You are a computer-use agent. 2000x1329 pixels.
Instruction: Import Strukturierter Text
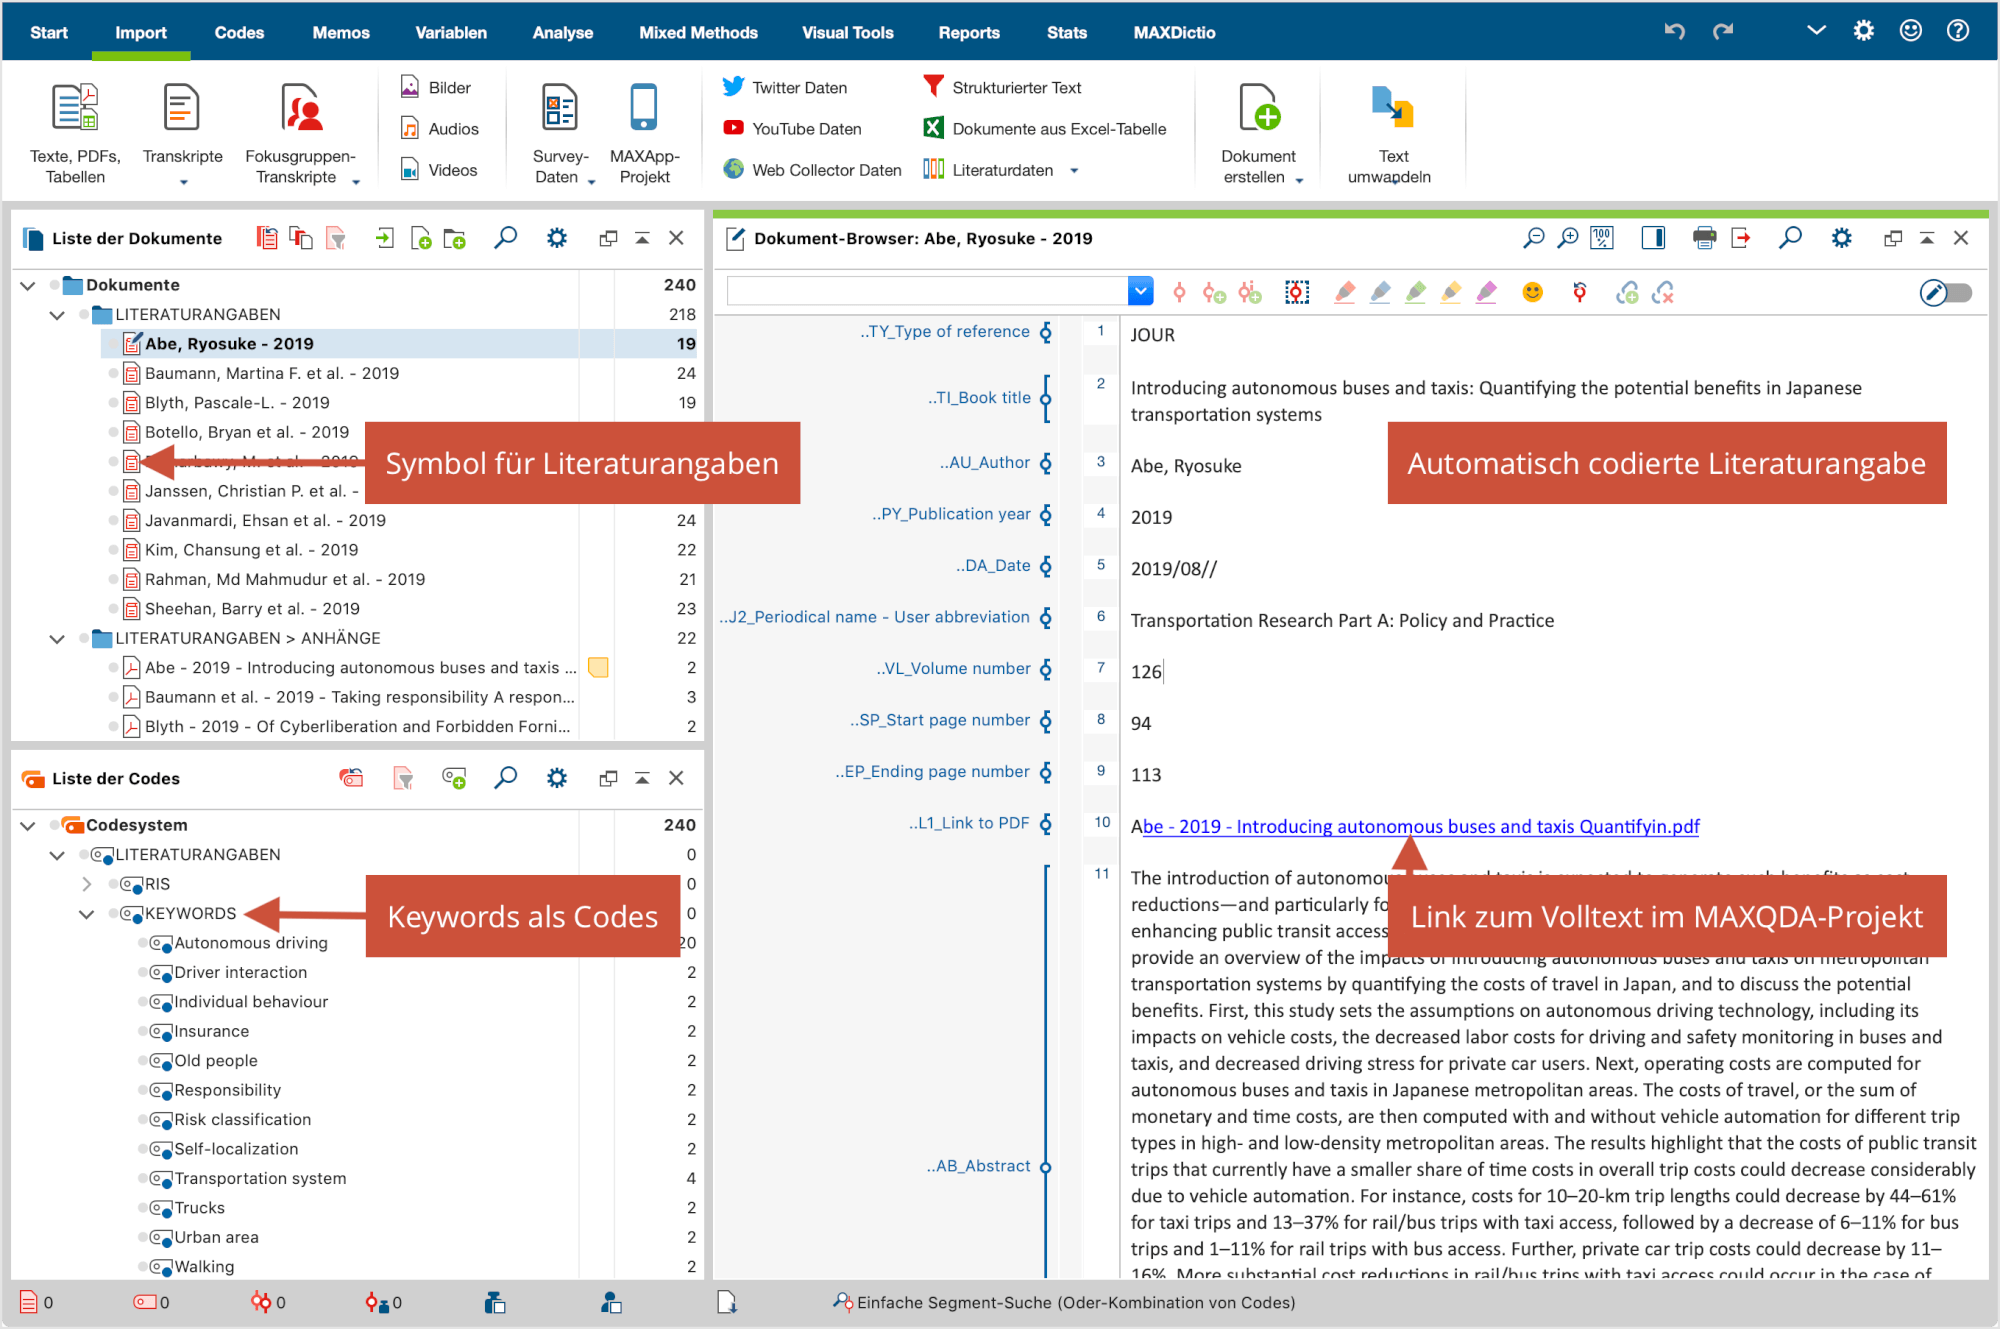pyautogui.click(x=1001, y=88)
